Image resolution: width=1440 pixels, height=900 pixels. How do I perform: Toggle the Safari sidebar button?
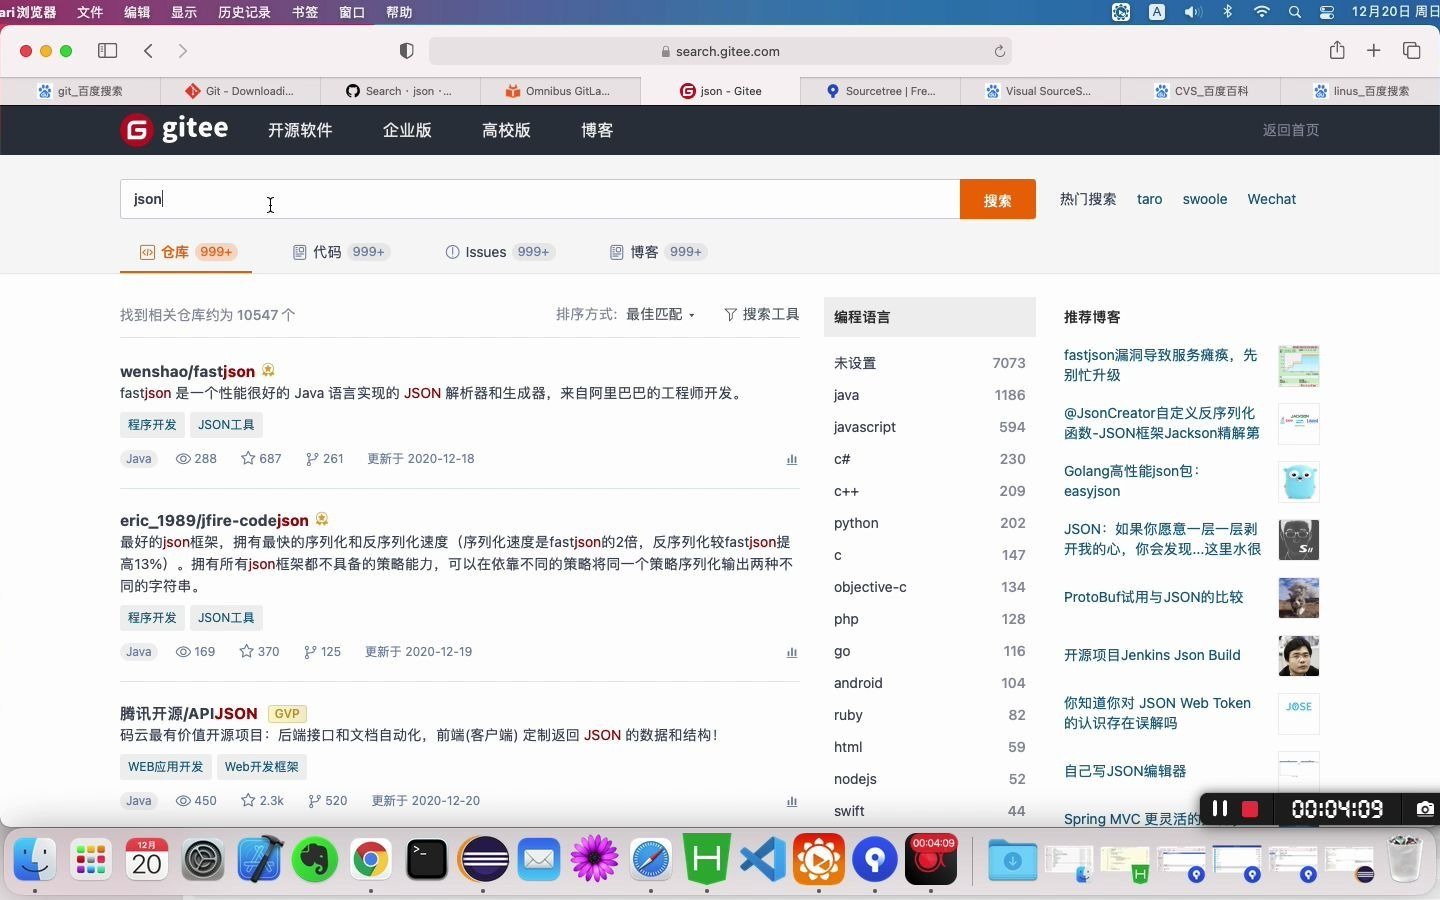point(108,51)
